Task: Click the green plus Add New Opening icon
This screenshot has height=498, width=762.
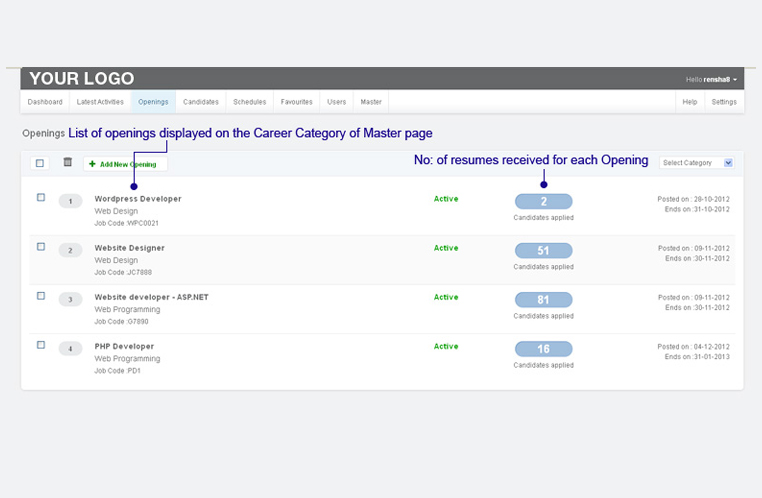Action: click(93, 164)
